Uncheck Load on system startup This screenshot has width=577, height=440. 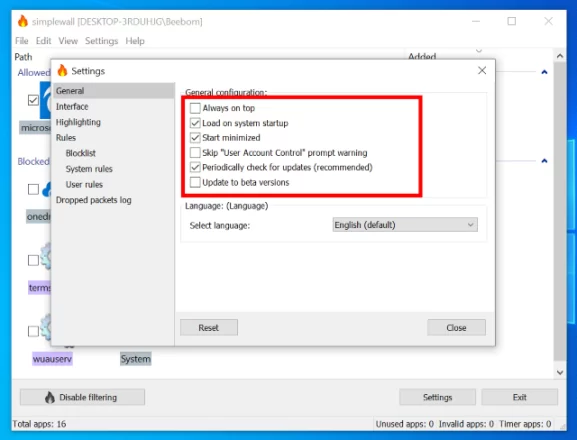(x=195, y=123)
